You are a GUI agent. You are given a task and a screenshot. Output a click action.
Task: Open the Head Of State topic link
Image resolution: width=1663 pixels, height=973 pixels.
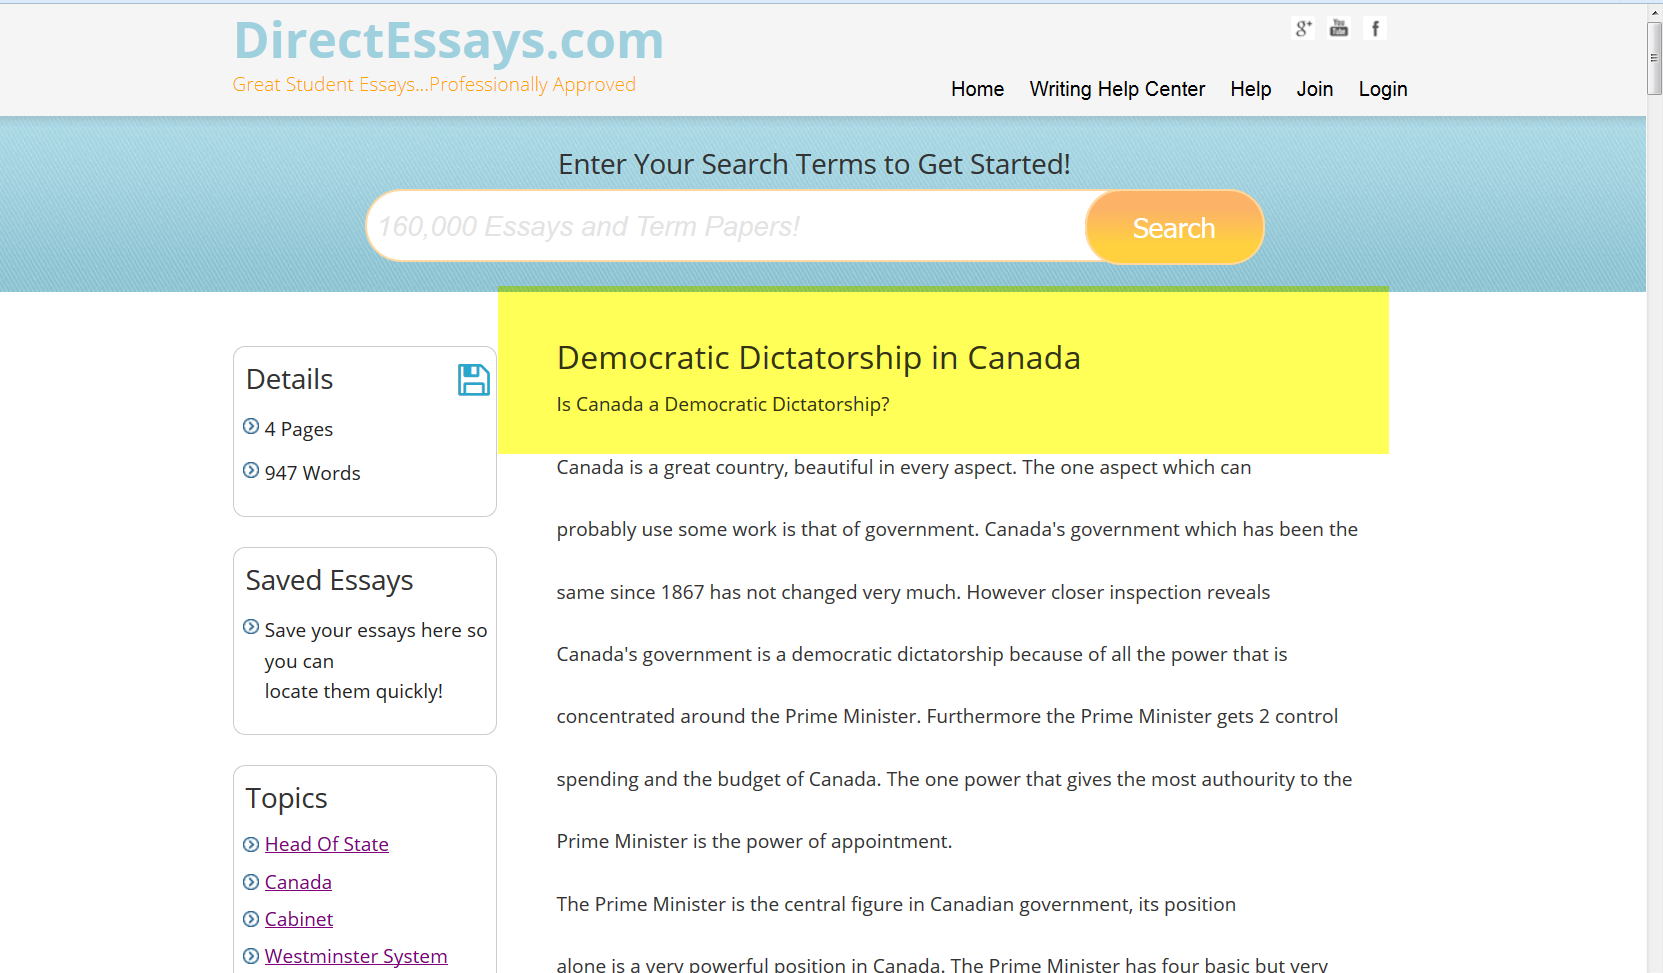point(326,844)
